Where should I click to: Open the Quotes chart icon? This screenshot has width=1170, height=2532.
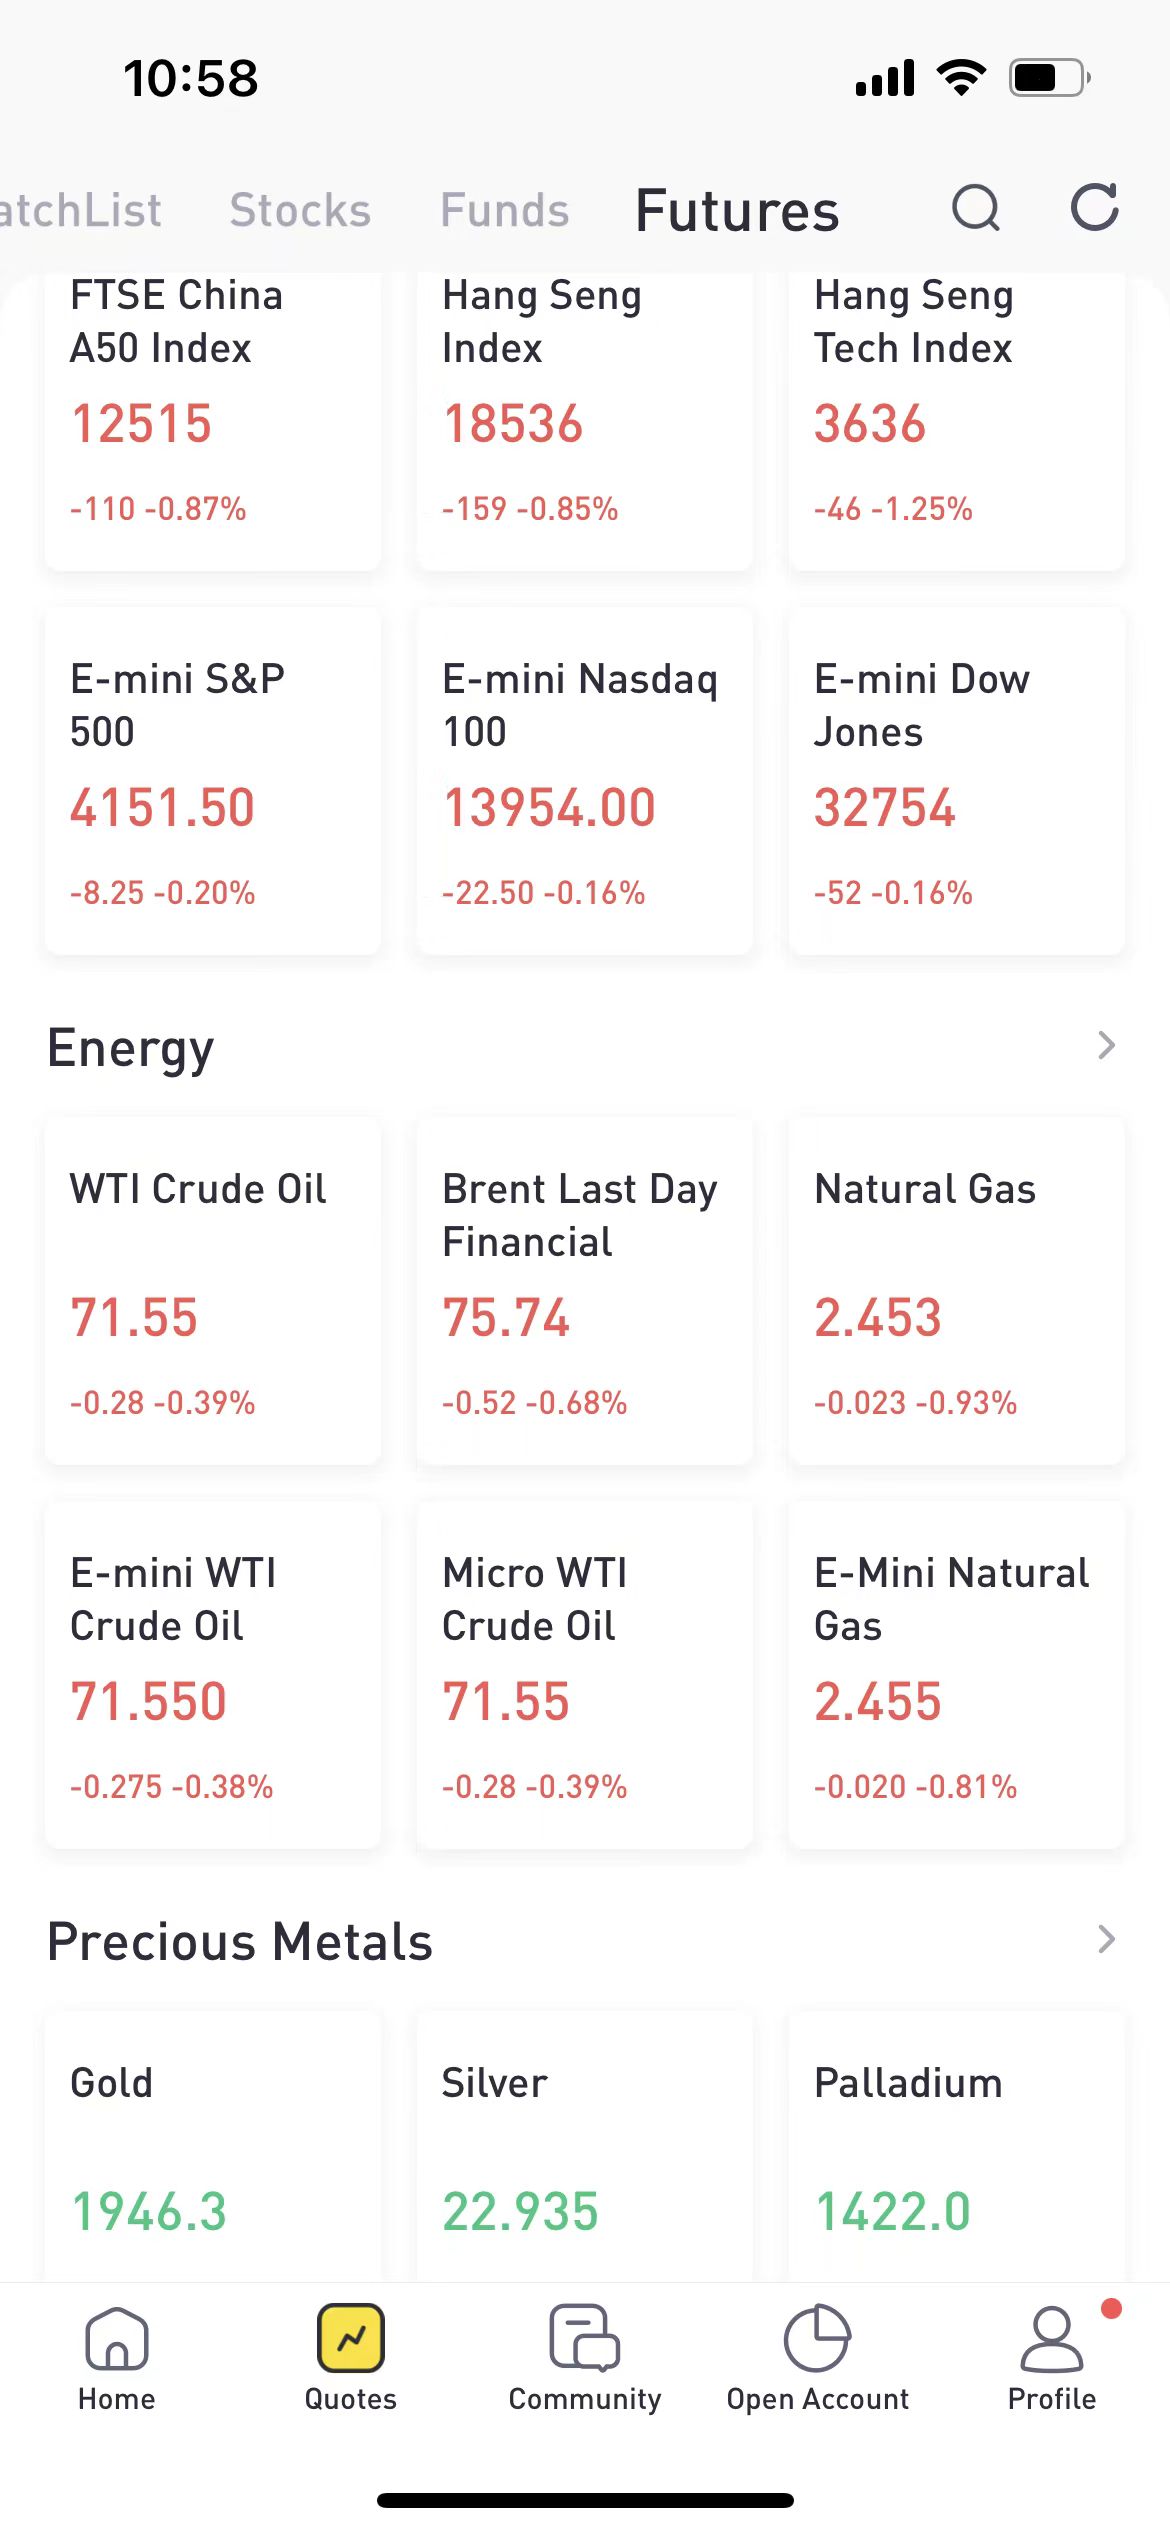coord(351,2338)
